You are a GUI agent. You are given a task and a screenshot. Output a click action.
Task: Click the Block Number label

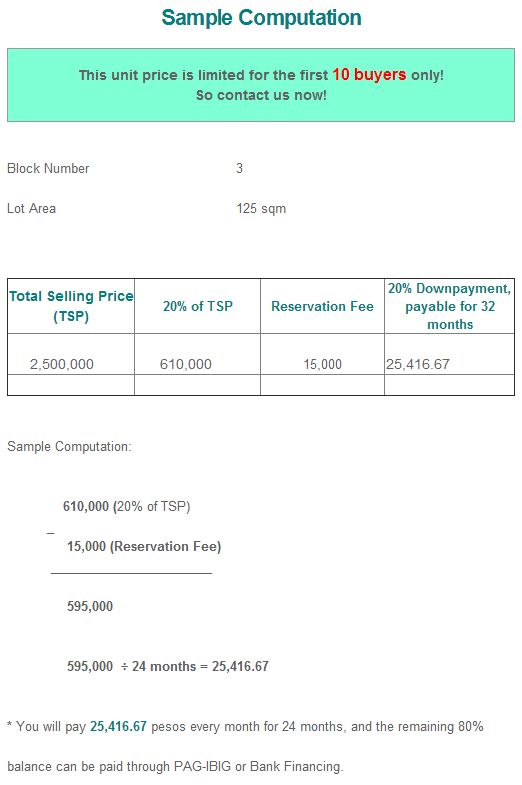coord(48,168)
